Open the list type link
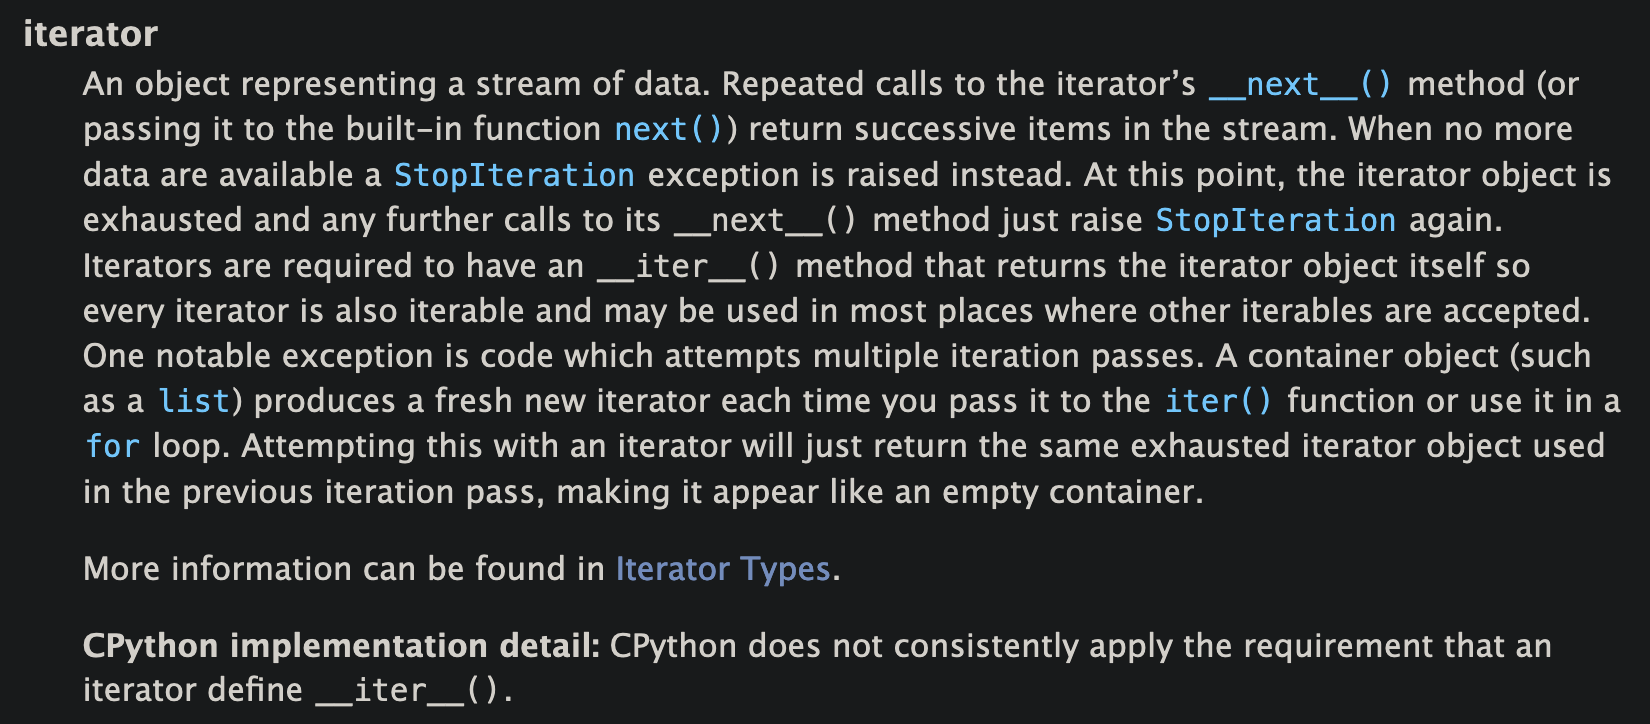 [194, 402]
